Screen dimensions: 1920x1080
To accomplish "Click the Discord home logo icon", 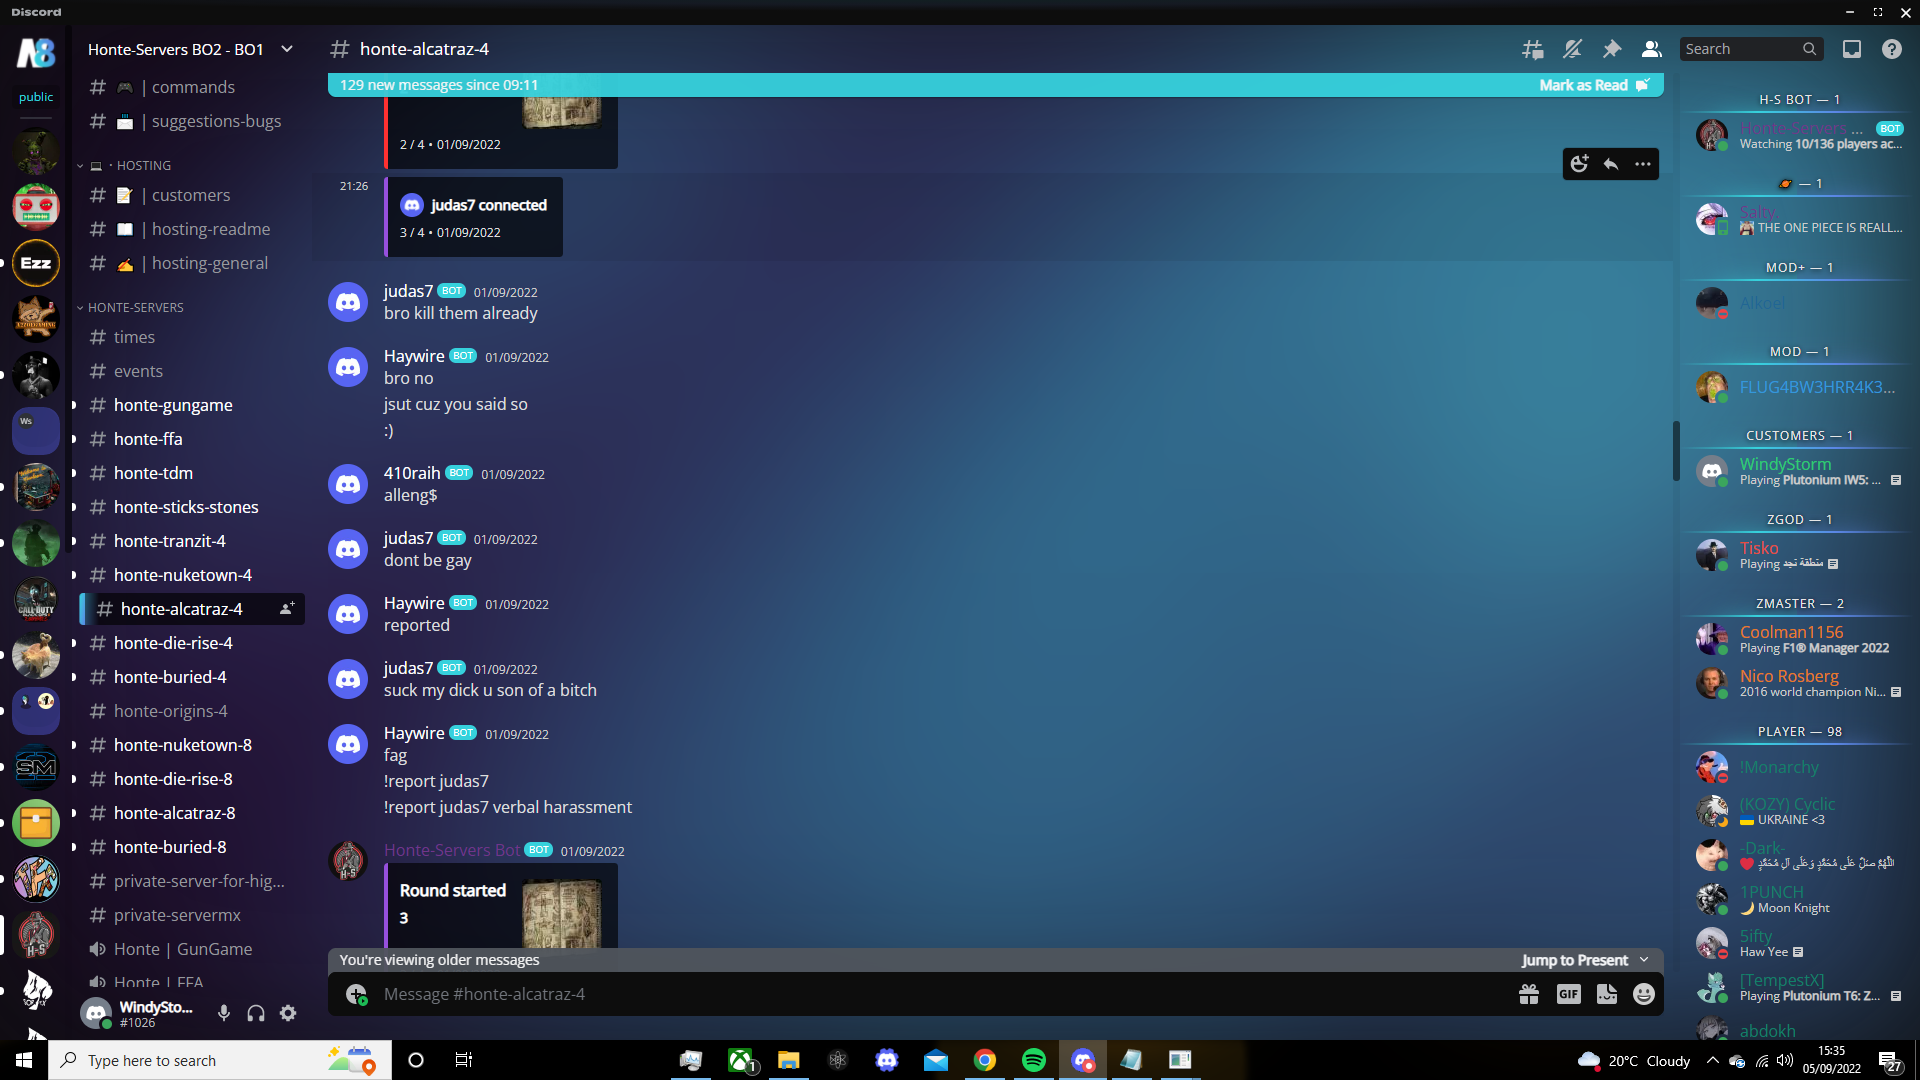I will (36, 52).
